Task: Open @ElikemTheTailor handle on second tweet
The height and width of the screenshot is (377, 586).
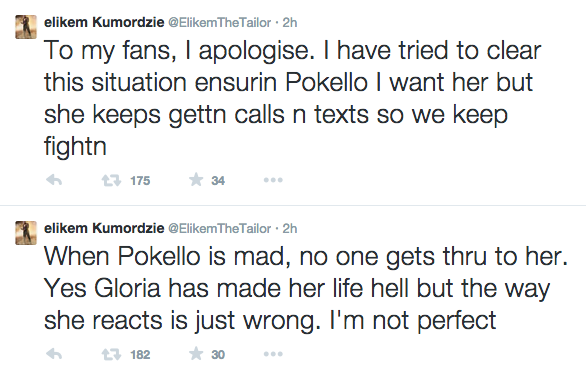Action: [219, 229]
